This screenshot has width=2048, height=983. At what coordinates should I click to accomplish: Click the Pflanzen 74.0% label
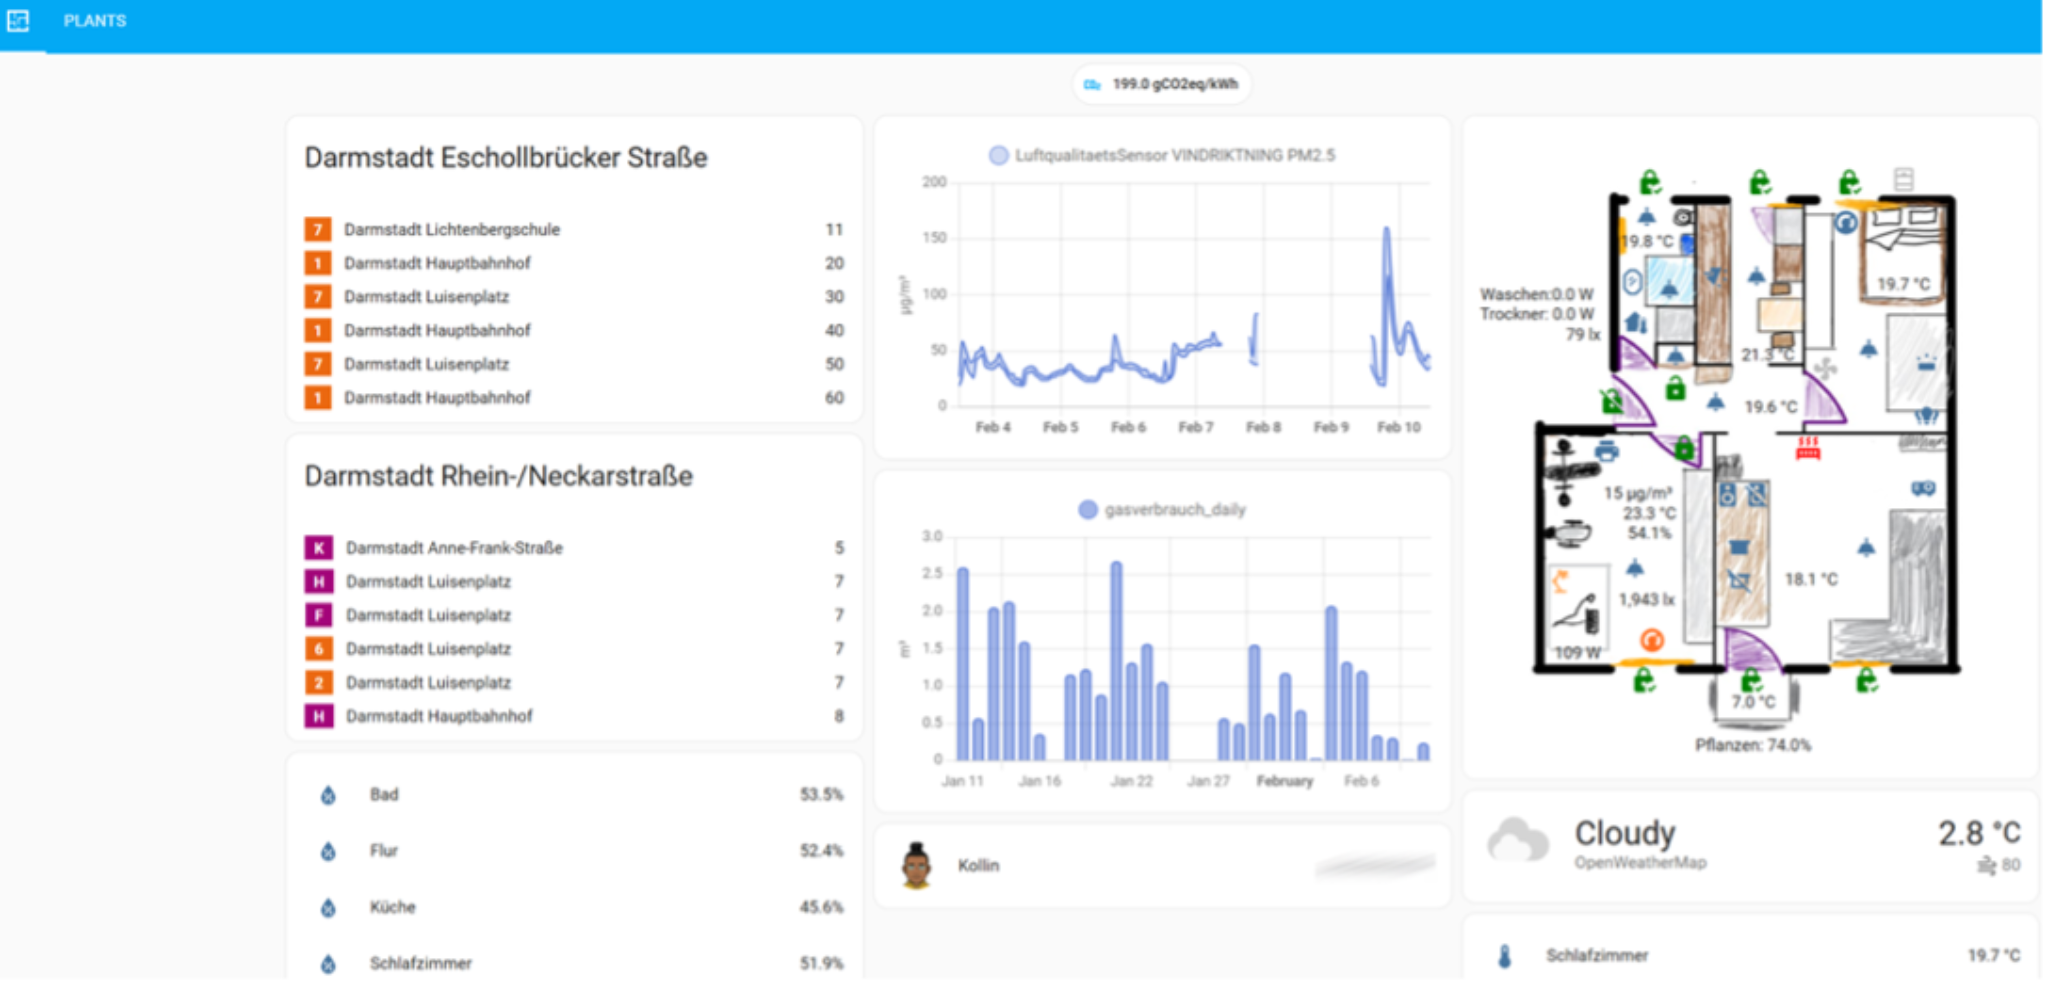1752,745
